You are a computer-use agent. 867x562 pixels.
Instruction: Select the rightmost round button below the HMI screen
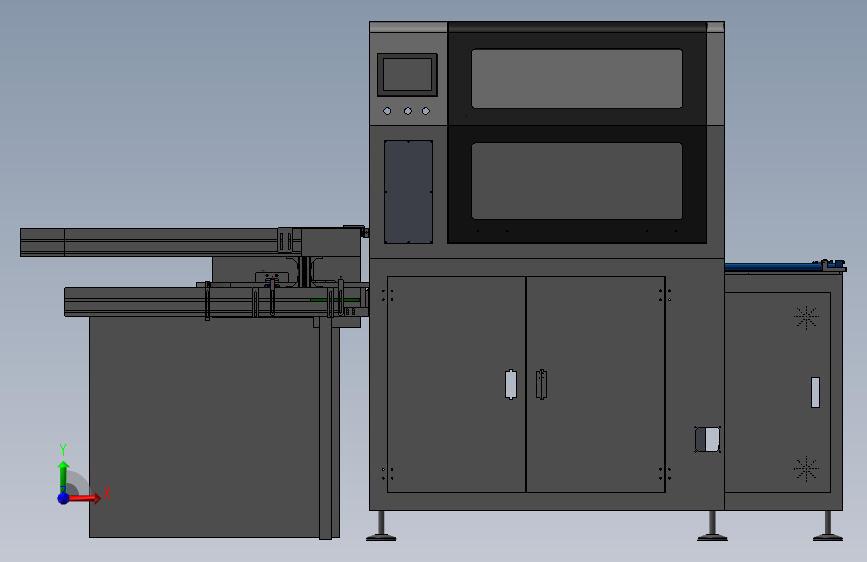point(426,111)
